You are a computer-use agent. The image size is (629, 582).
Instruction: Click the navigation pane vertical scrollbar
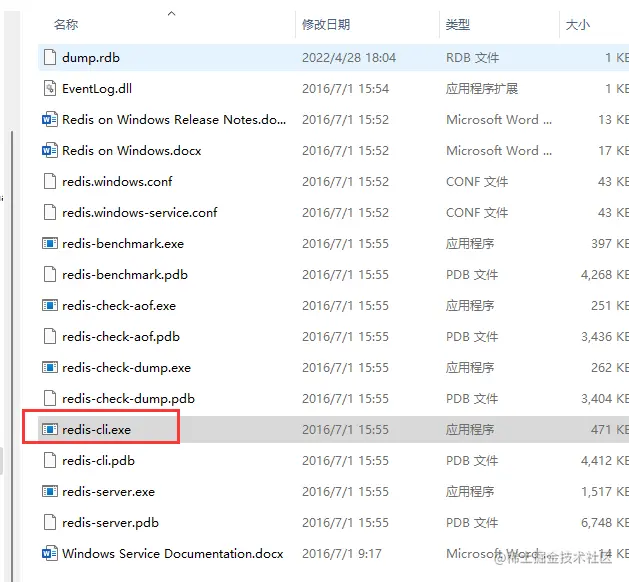tap(12, 356)
